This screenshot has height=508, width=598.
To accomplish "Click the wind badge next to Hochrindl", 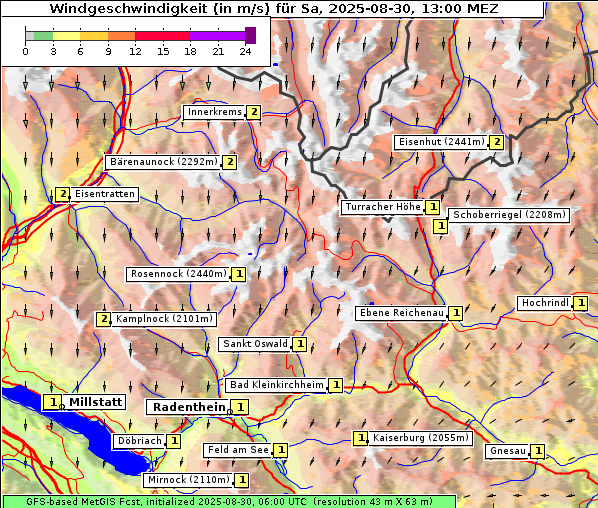I will point(580,303).
